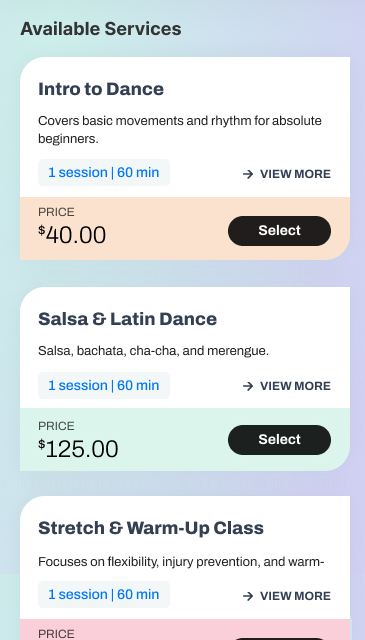Click the Salsa & Latin Dance heading
The height and width of the screenshot is (640, 365).
click(x=127, y=319)
